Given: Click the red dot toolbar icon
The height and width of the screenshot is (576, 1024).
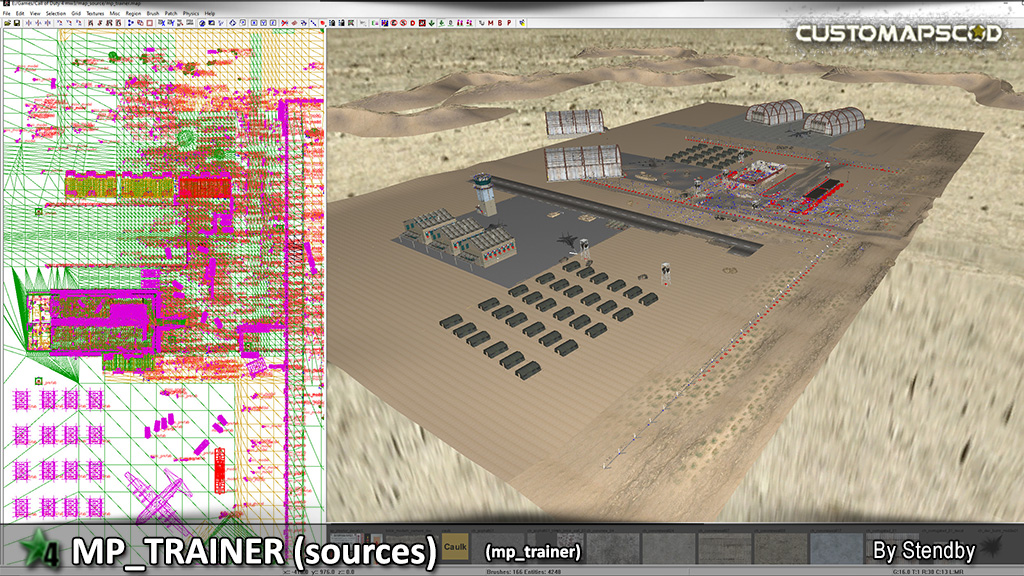Looking at the screenshot, I should (323, 23).
